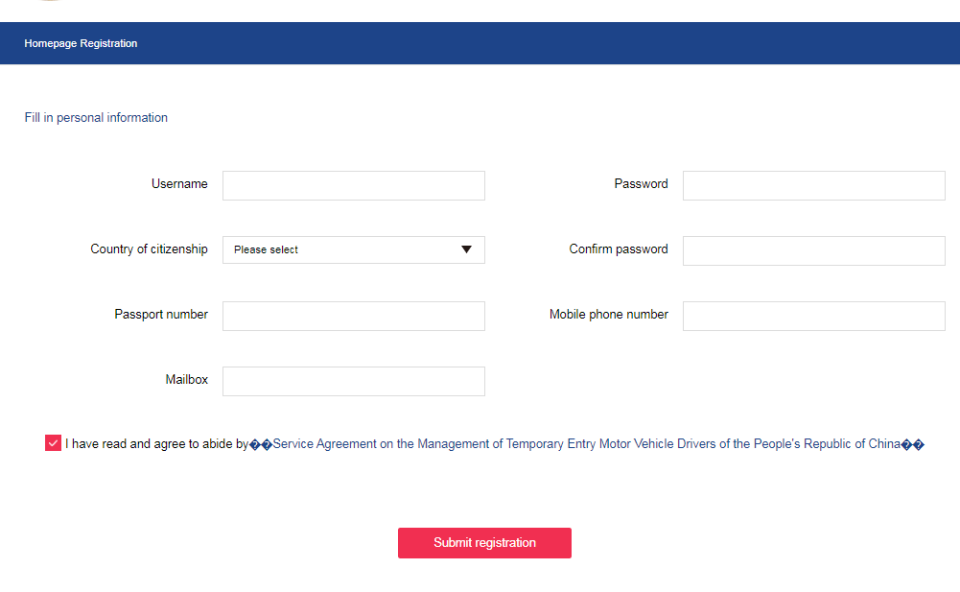Click the Country of citizenship label
The height and width of the screenshot is (592, 960).
pyautogui.click(x=149, y=249)
